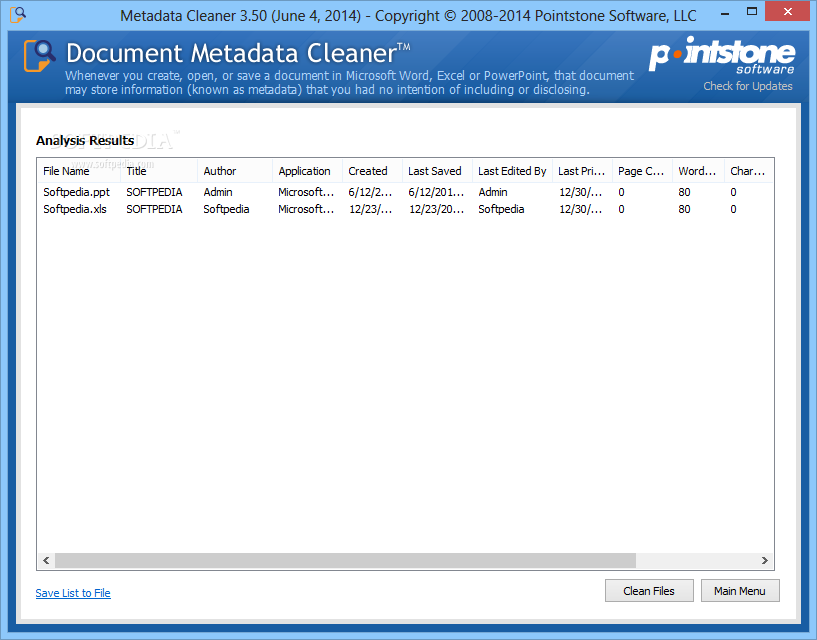Sort by Last Saved column header

click(438, 171)
